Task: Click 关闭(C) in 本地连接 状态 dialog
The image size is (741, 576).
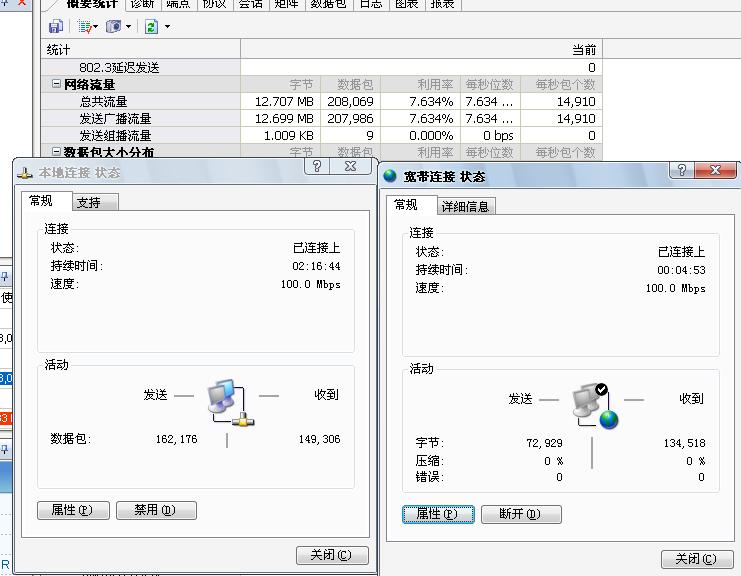Action: [332, 555]
